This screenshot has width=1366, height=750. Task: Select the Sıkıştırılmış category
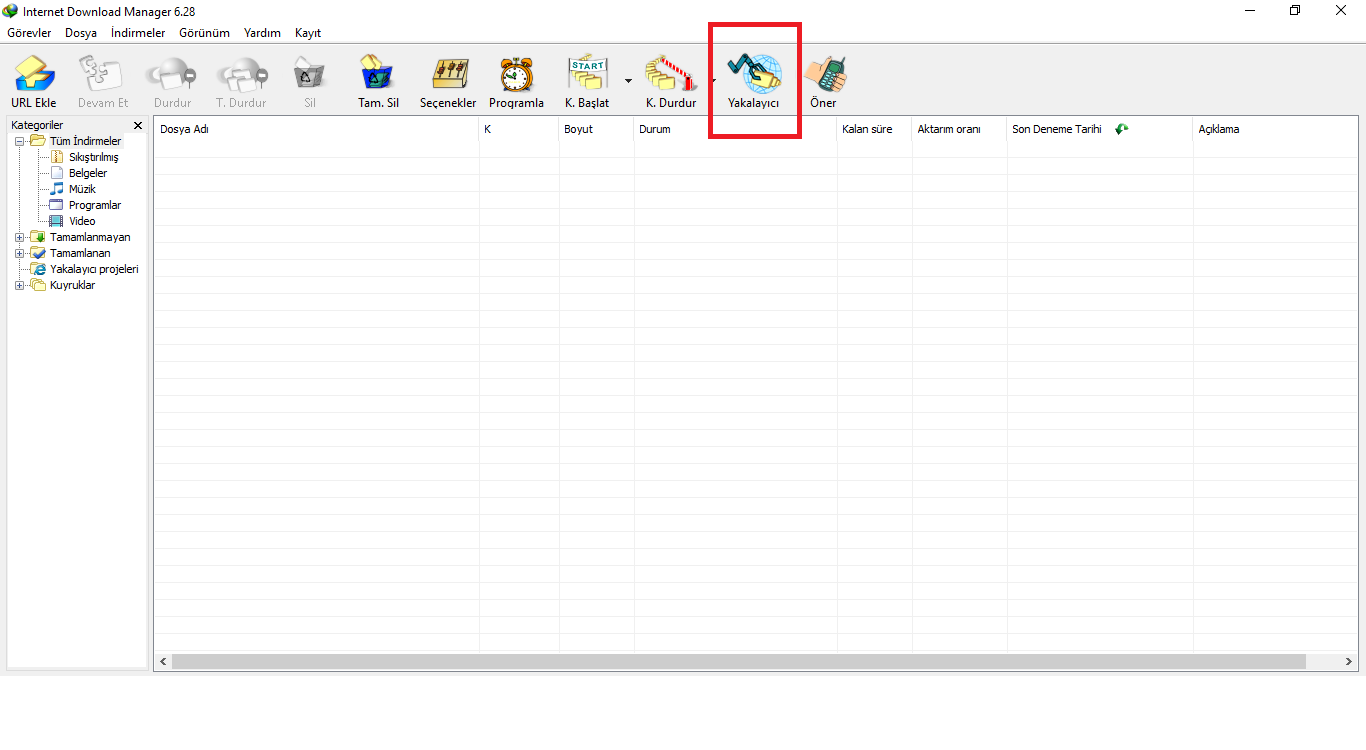(94, 157)
